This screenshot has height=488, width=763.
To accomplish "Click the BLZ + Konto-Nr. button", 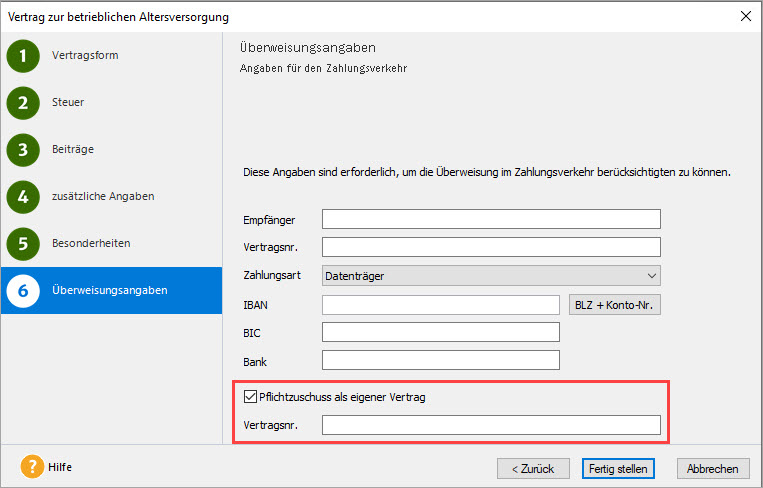I will pos(614,305).
